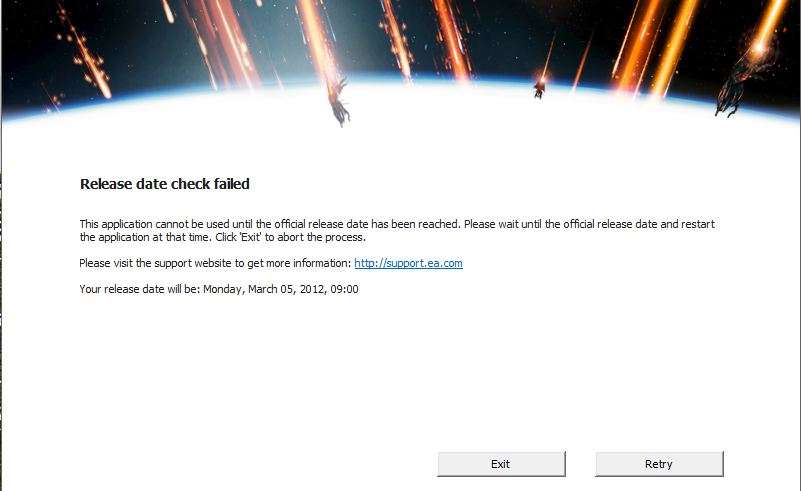
Task: Click the quoted 'Exit' word in the paragraph
Action: (x=250, y=237)
